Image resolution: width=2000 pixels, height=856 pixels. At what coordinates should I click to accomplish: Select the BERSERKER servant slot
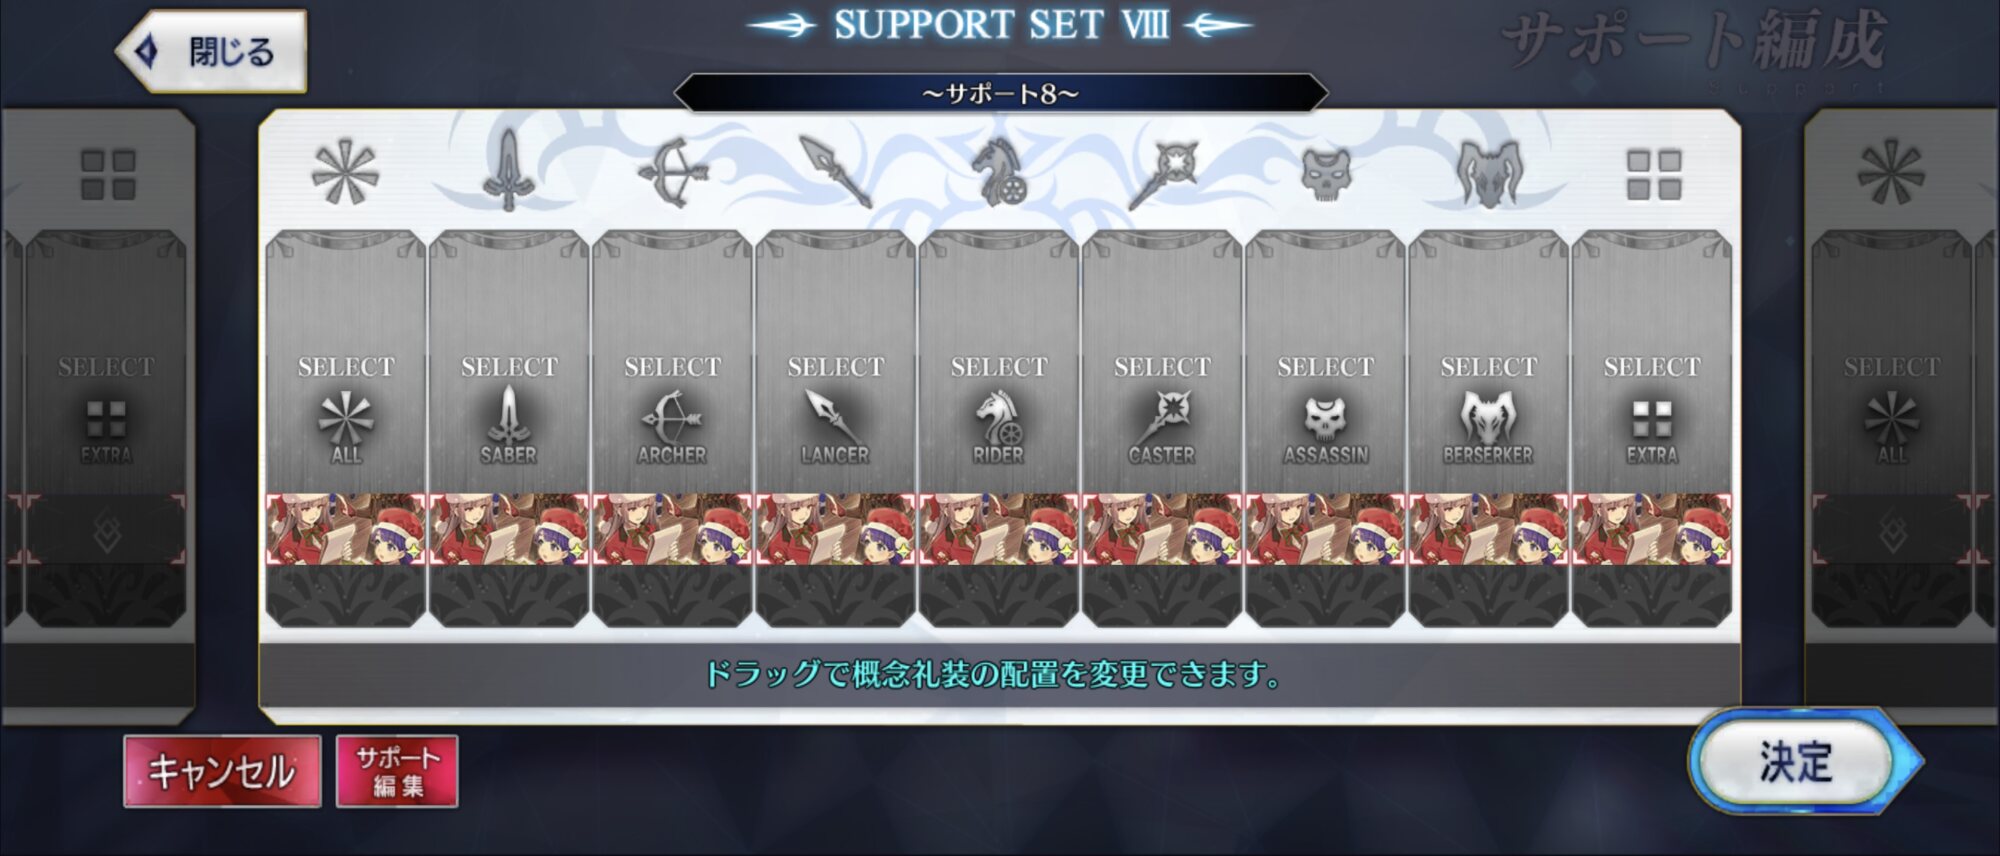pyautogui.click(x=1488, y=363)
